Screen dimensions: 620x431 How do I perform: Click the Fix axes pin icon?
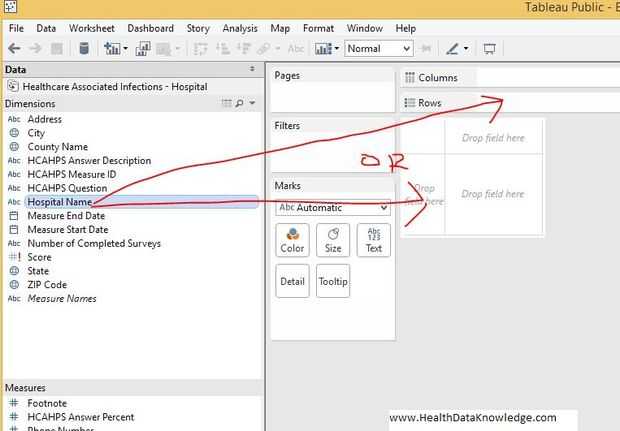click(x=426, y=49)
